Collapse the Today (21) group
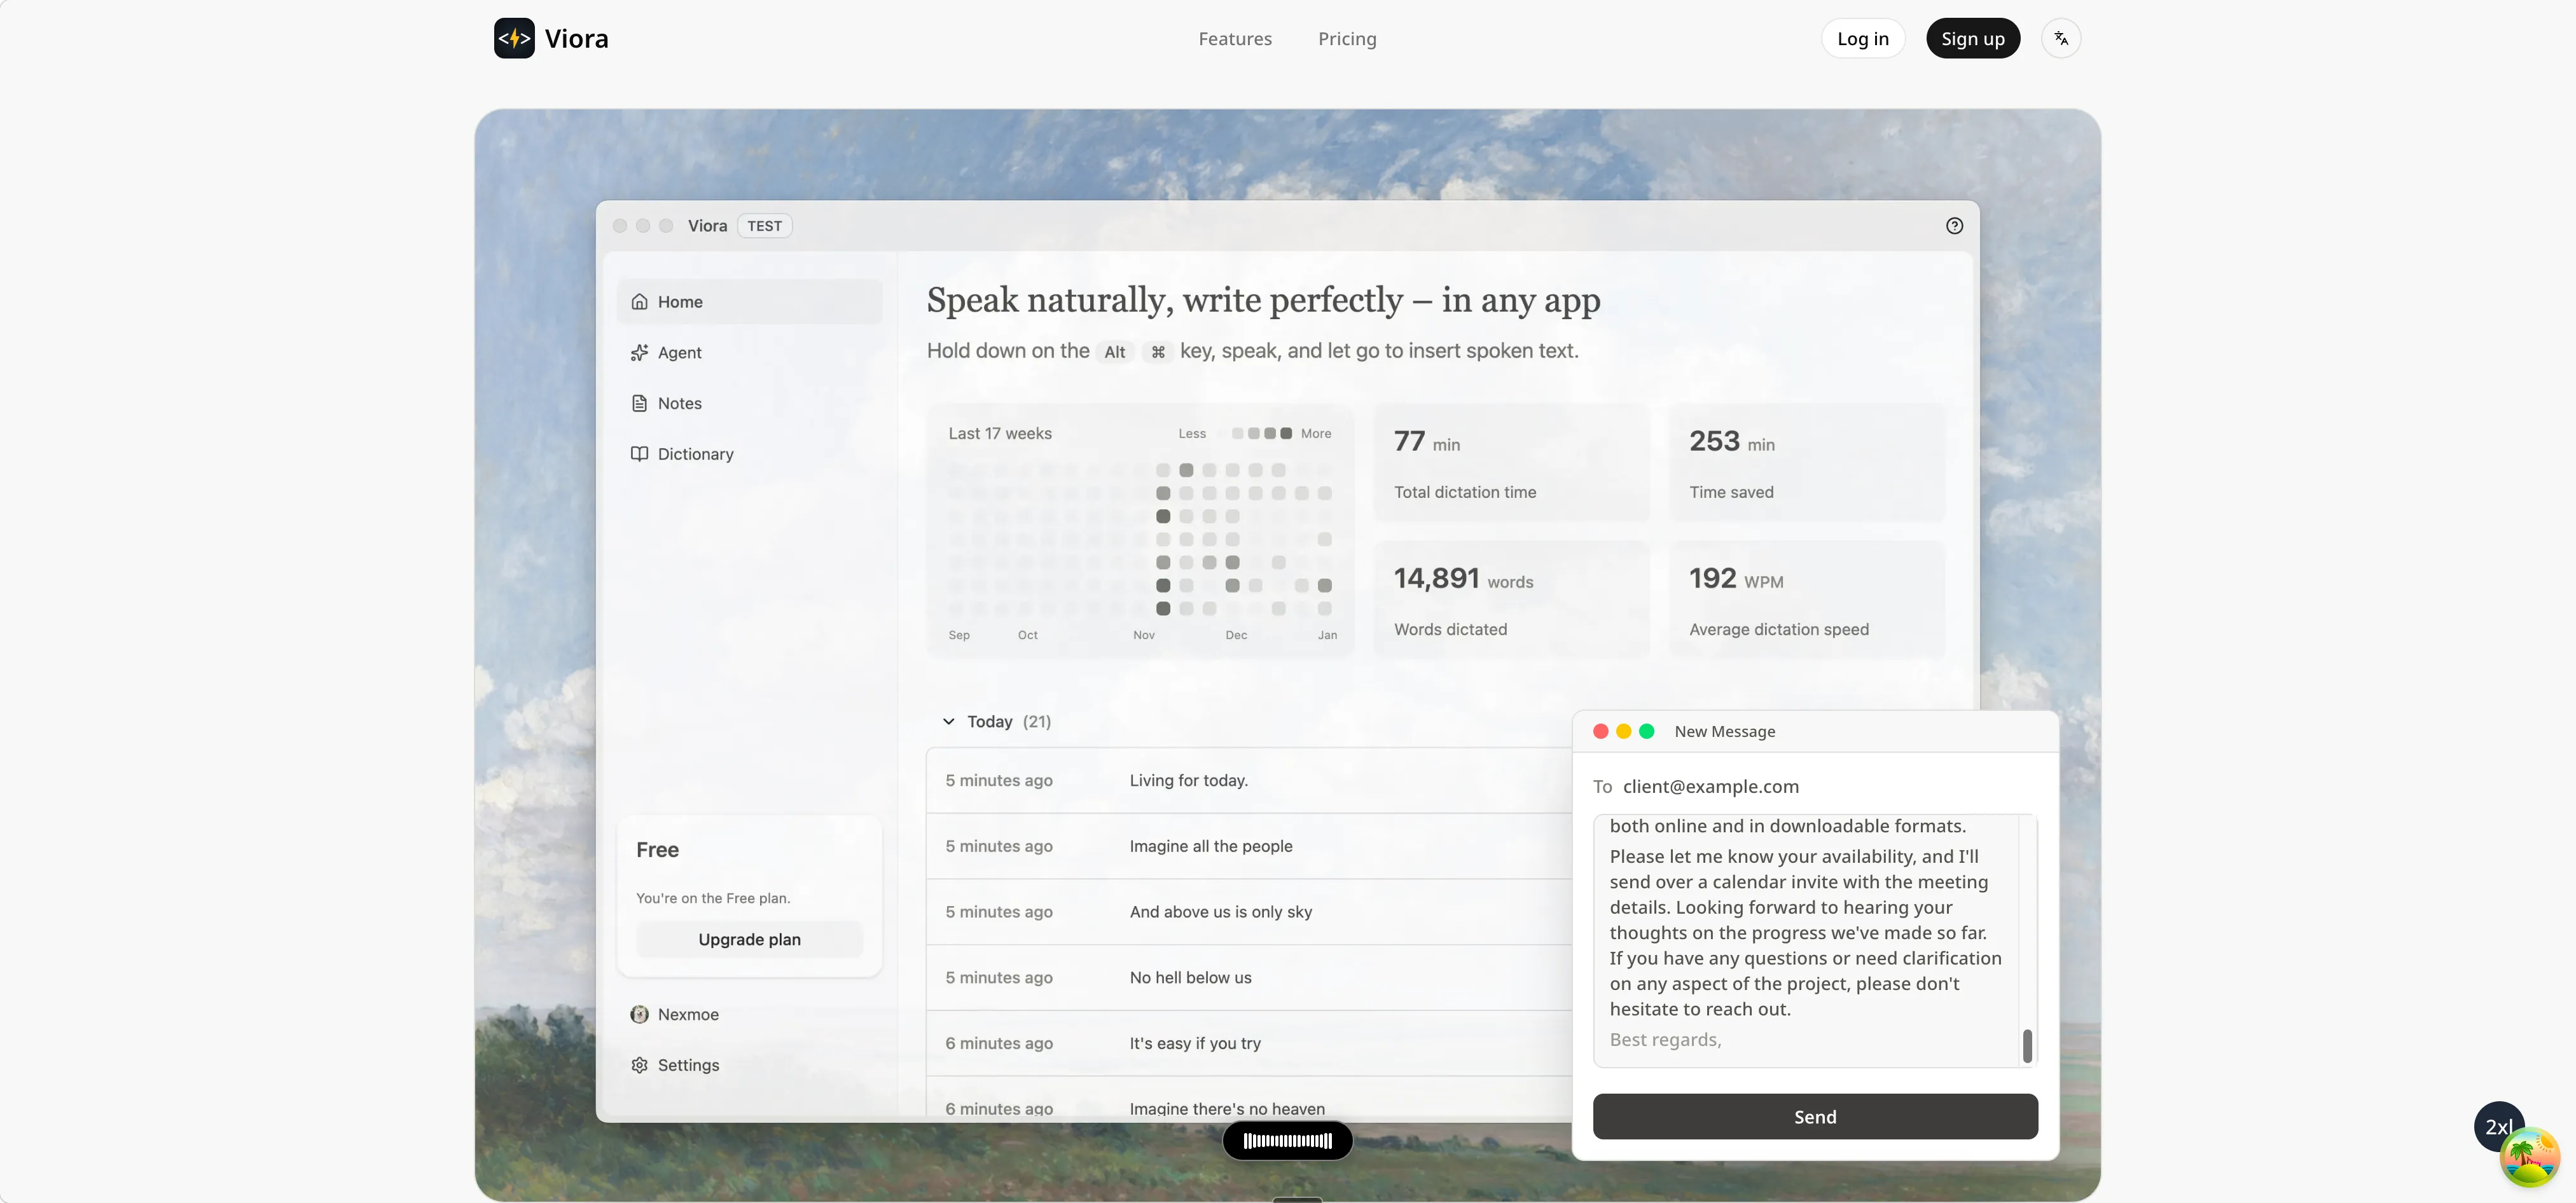This screenshot has width=2576, height=1203. click(948, 721)
